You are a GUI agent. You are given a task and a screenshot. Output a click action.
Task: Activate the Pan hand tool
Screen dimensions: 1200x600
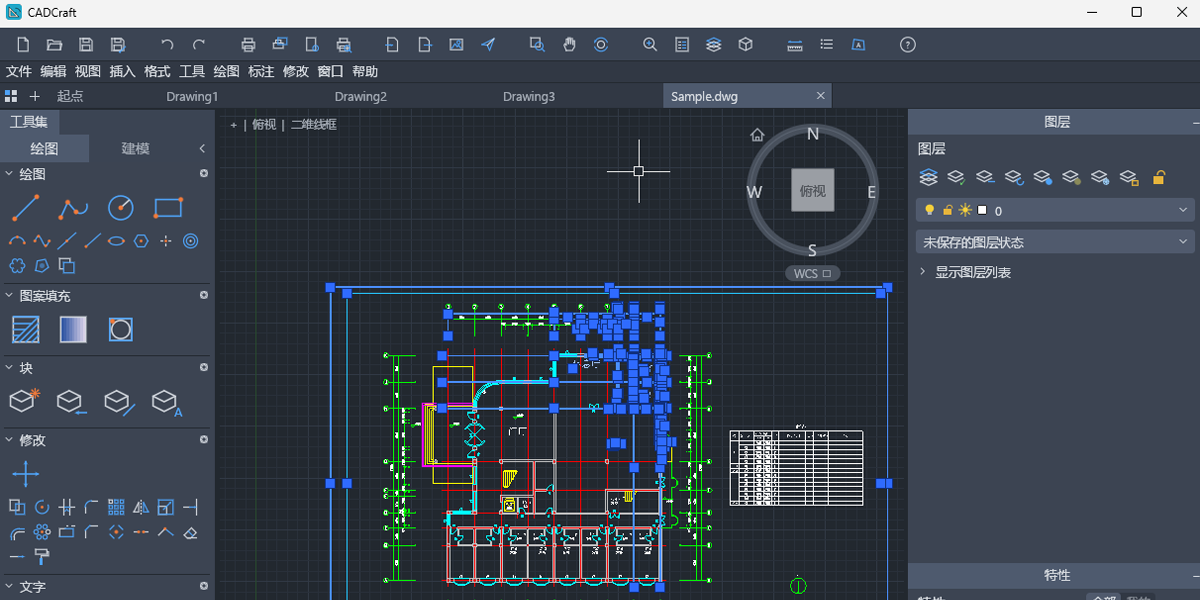click(x=569, y=44)
